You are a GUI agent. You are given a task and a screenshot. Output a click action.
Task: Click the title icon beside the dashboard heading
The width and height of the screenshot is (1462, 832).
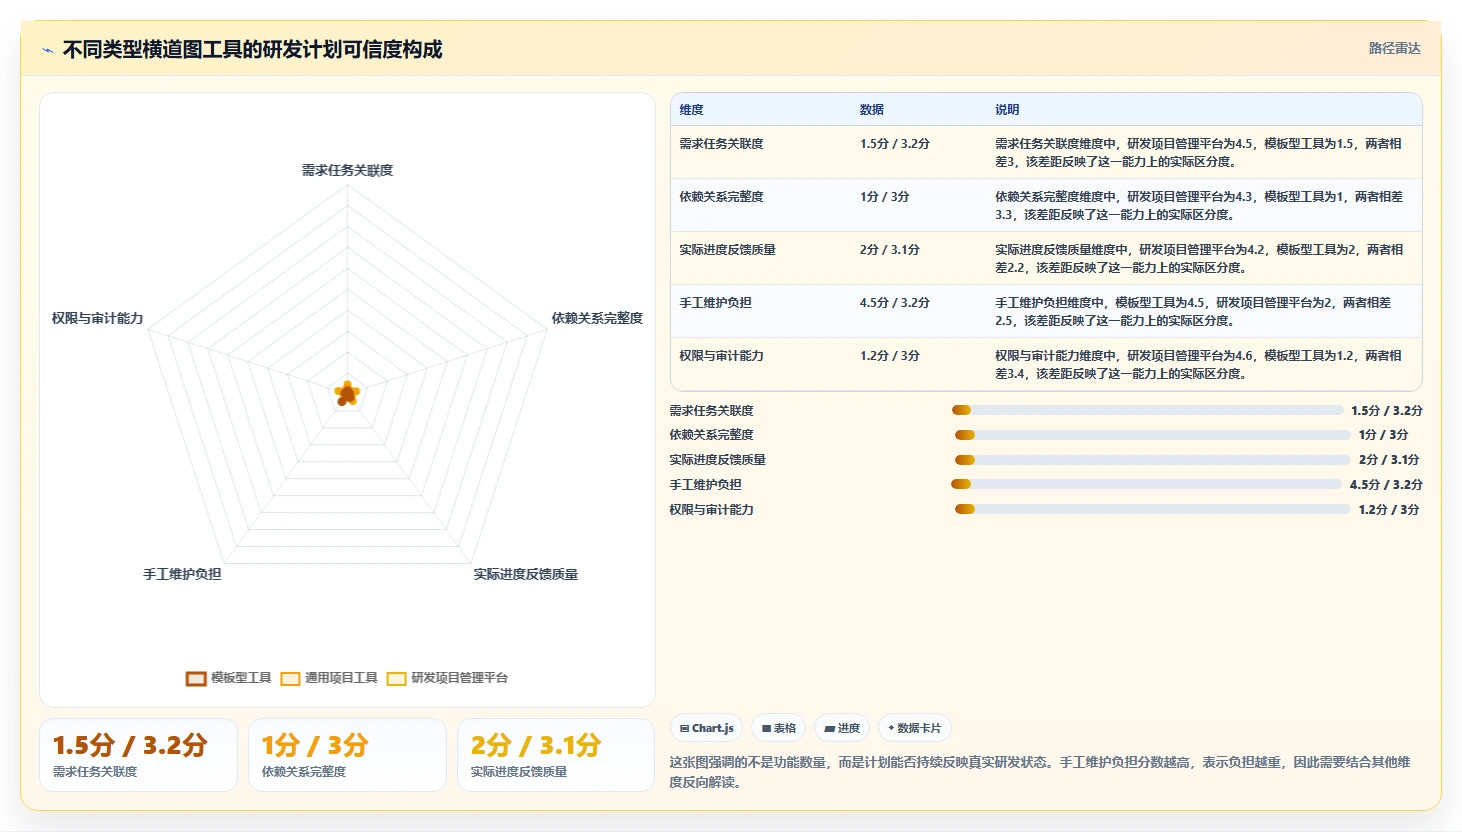47,50
